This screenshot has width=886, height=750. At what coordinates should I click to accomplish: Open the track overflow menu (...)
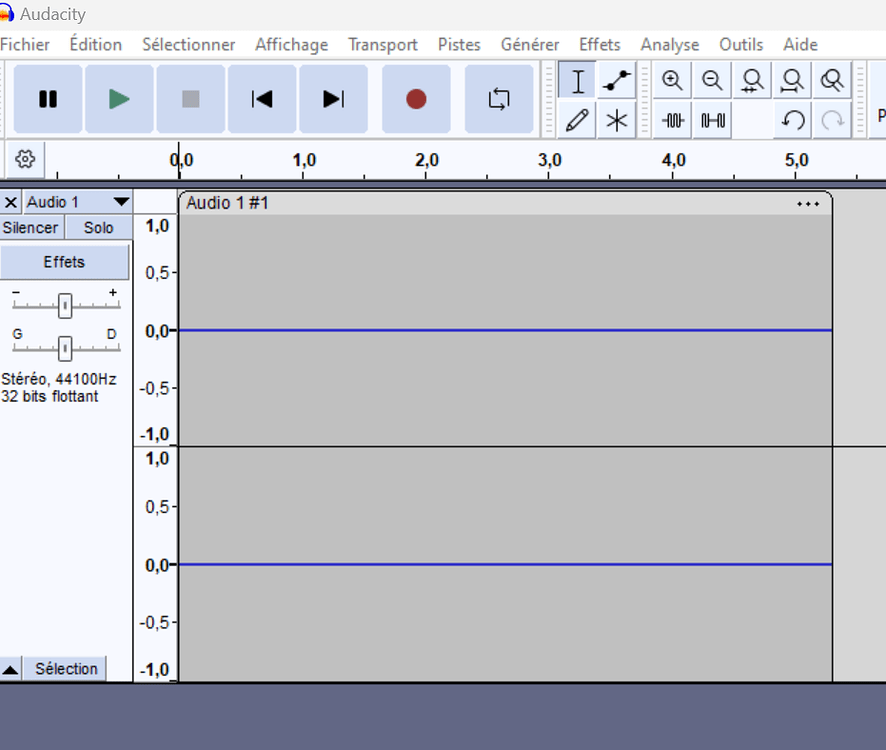(x=808, y=204)
